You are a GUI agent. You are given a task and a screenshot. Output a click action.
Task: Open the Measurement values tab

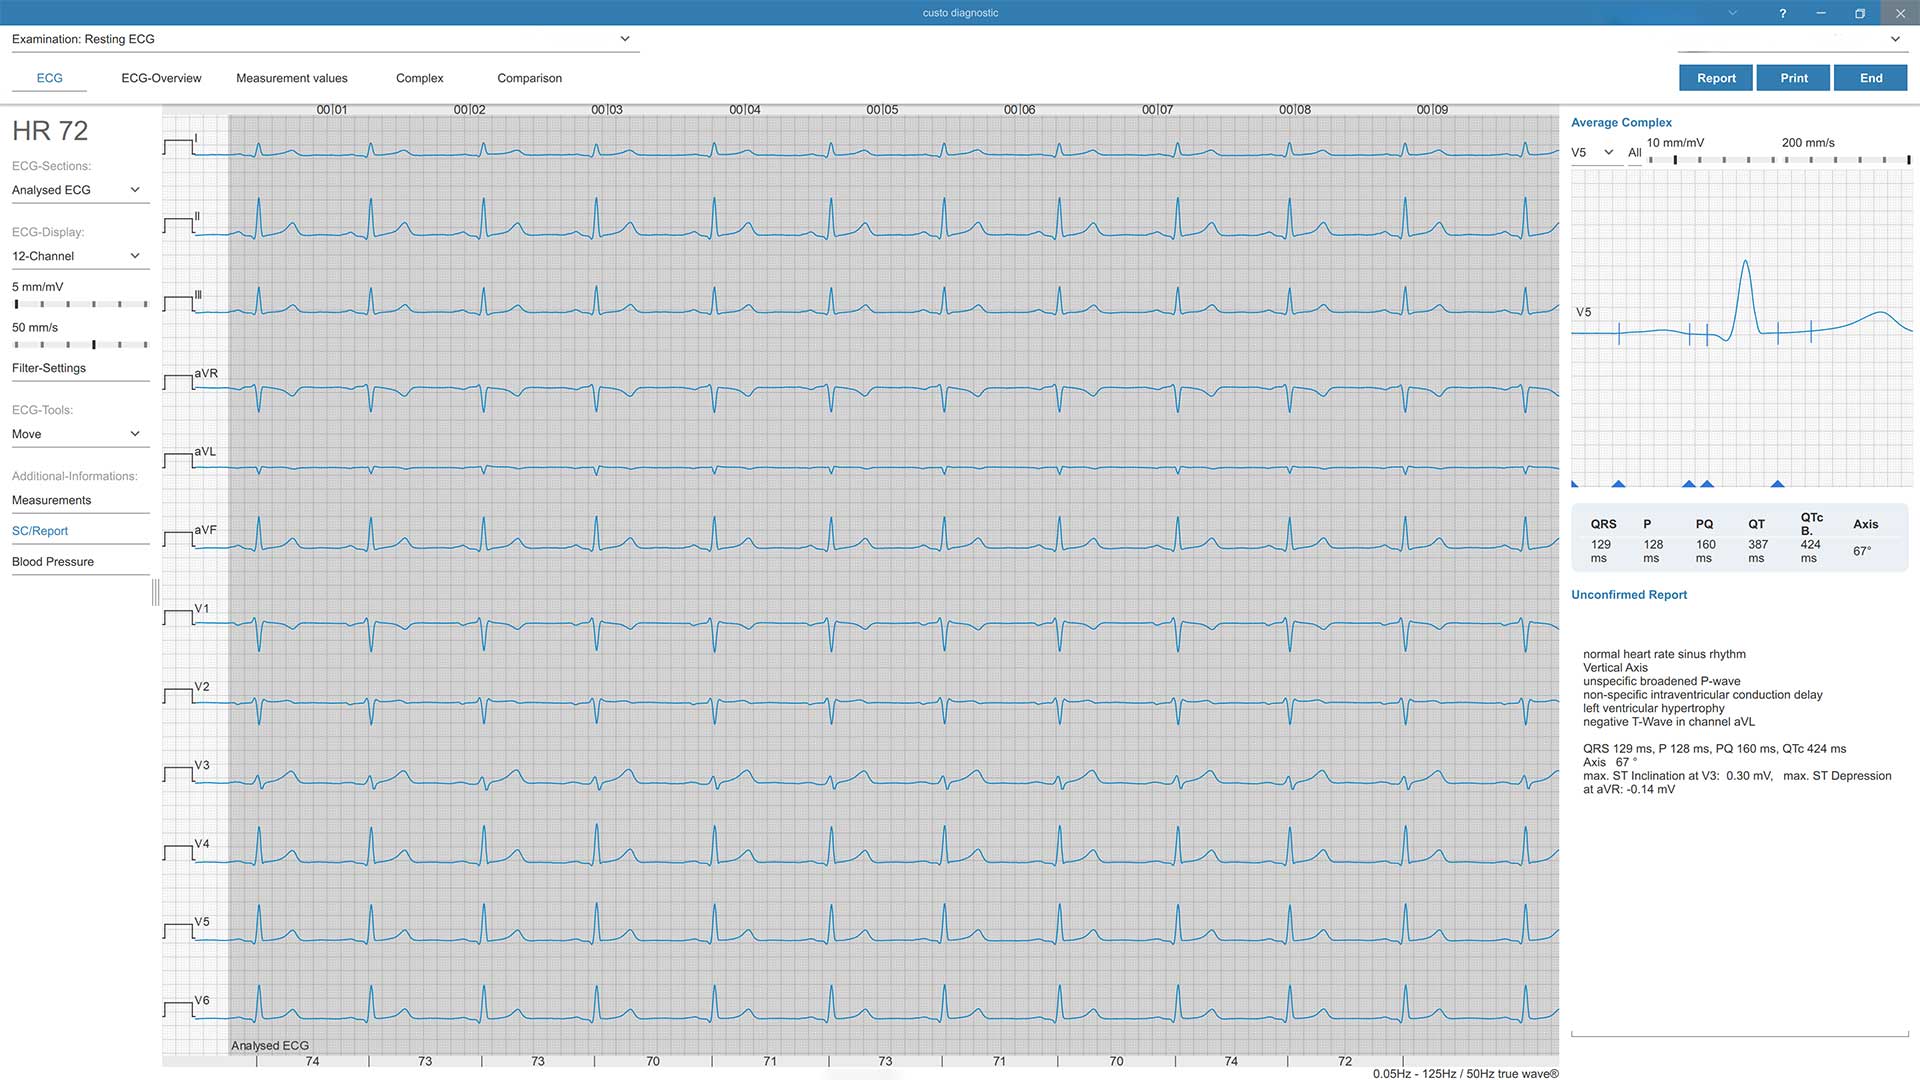pos(292,78)
